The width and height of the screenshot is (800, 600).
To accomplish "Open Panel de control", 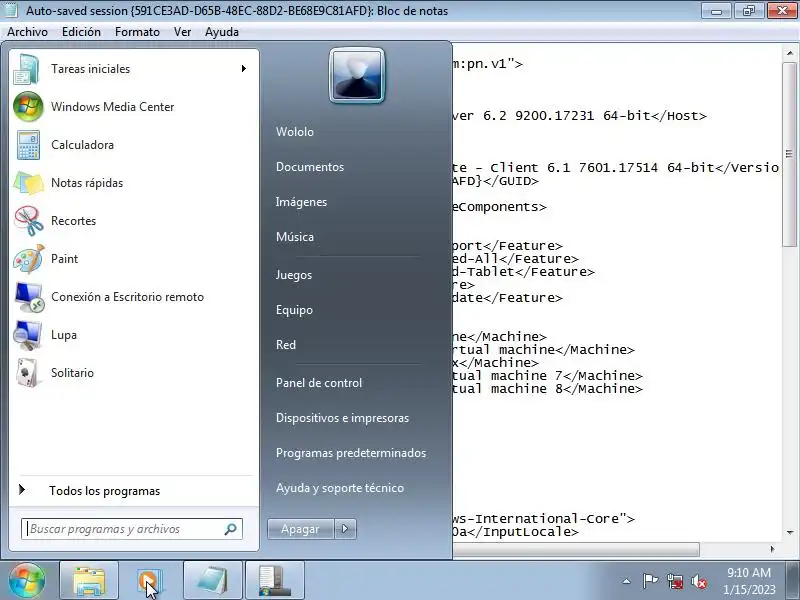I will [319, 383].
